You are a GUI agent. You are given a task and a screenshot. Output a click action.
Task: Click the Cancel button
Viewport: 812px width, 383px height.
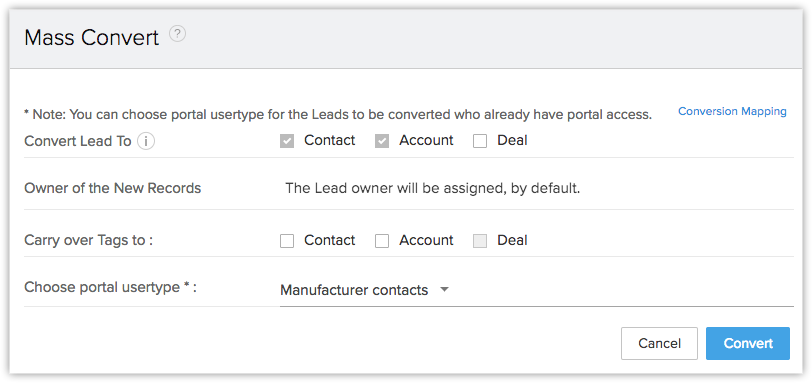point(659,343)
